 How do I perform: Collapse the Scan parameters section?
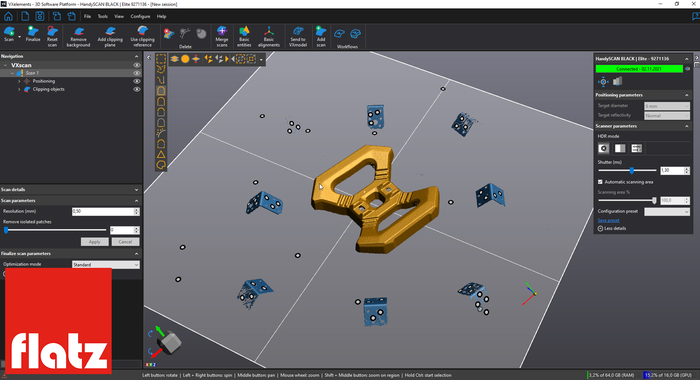point(137,200)
